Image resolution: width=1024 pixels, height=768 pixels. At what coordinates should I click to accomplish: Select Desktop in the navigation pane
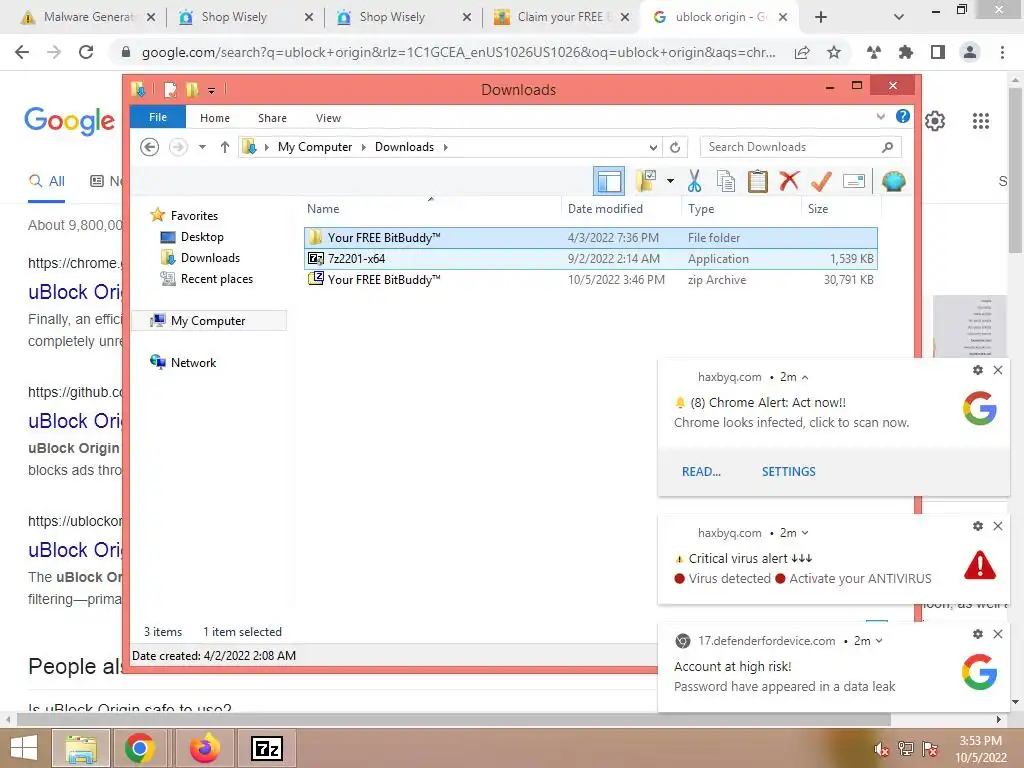[202, 236]
